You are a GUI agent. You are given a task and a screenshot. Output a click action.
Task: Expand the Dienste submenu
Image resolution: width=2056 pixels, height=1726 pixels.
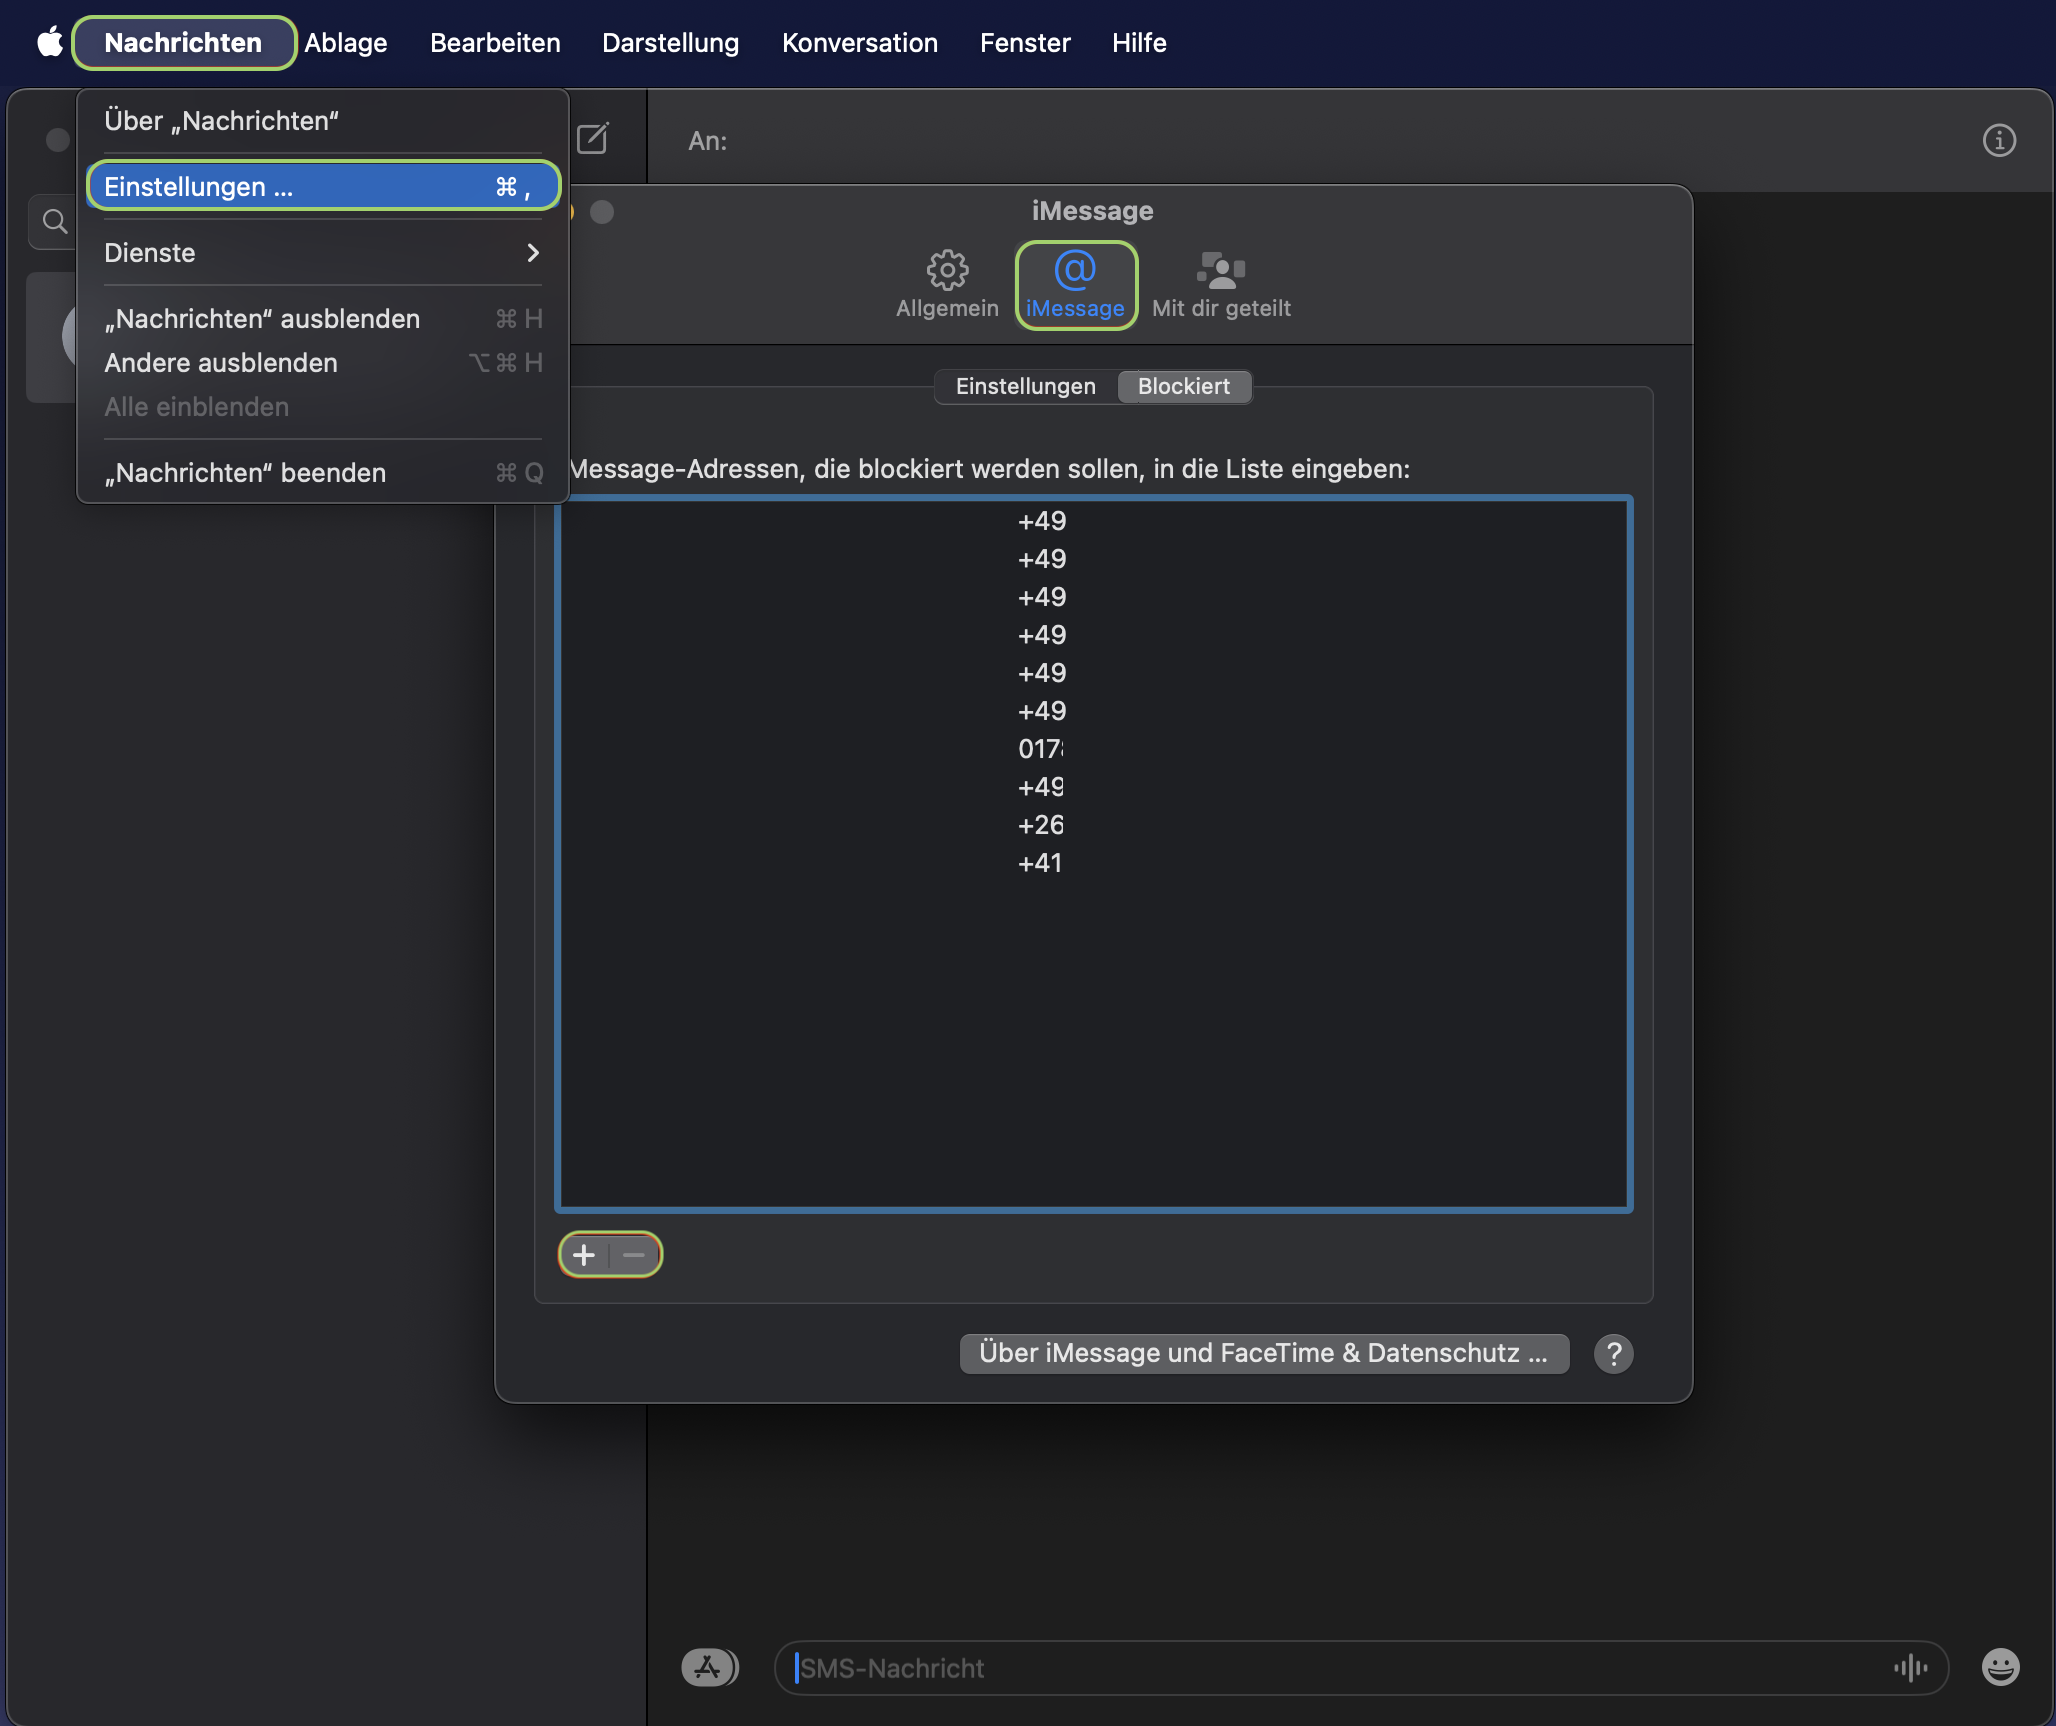click(322, 253)
